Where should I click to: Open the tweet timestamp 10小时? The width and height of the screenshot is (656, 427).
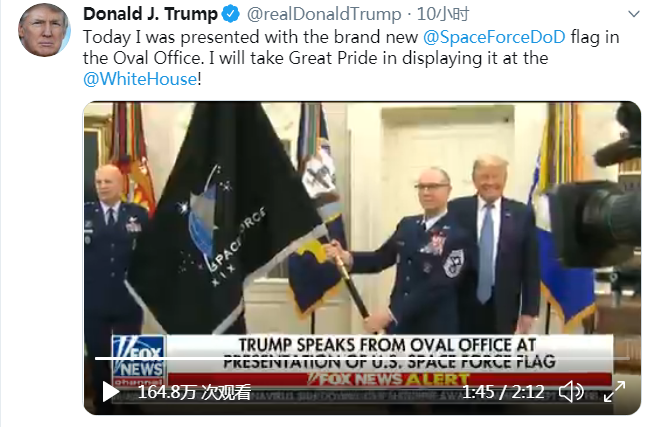(443, 14)
